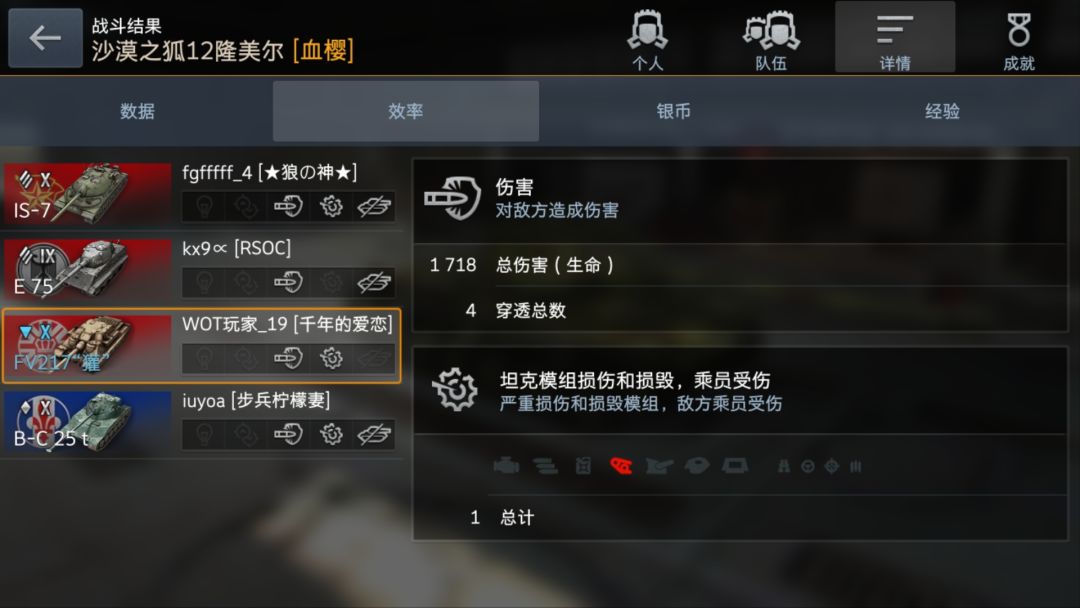Go back using the arrow button
Screen dimensions: 1080x608
pyautogui.click(x=45, y=38)
